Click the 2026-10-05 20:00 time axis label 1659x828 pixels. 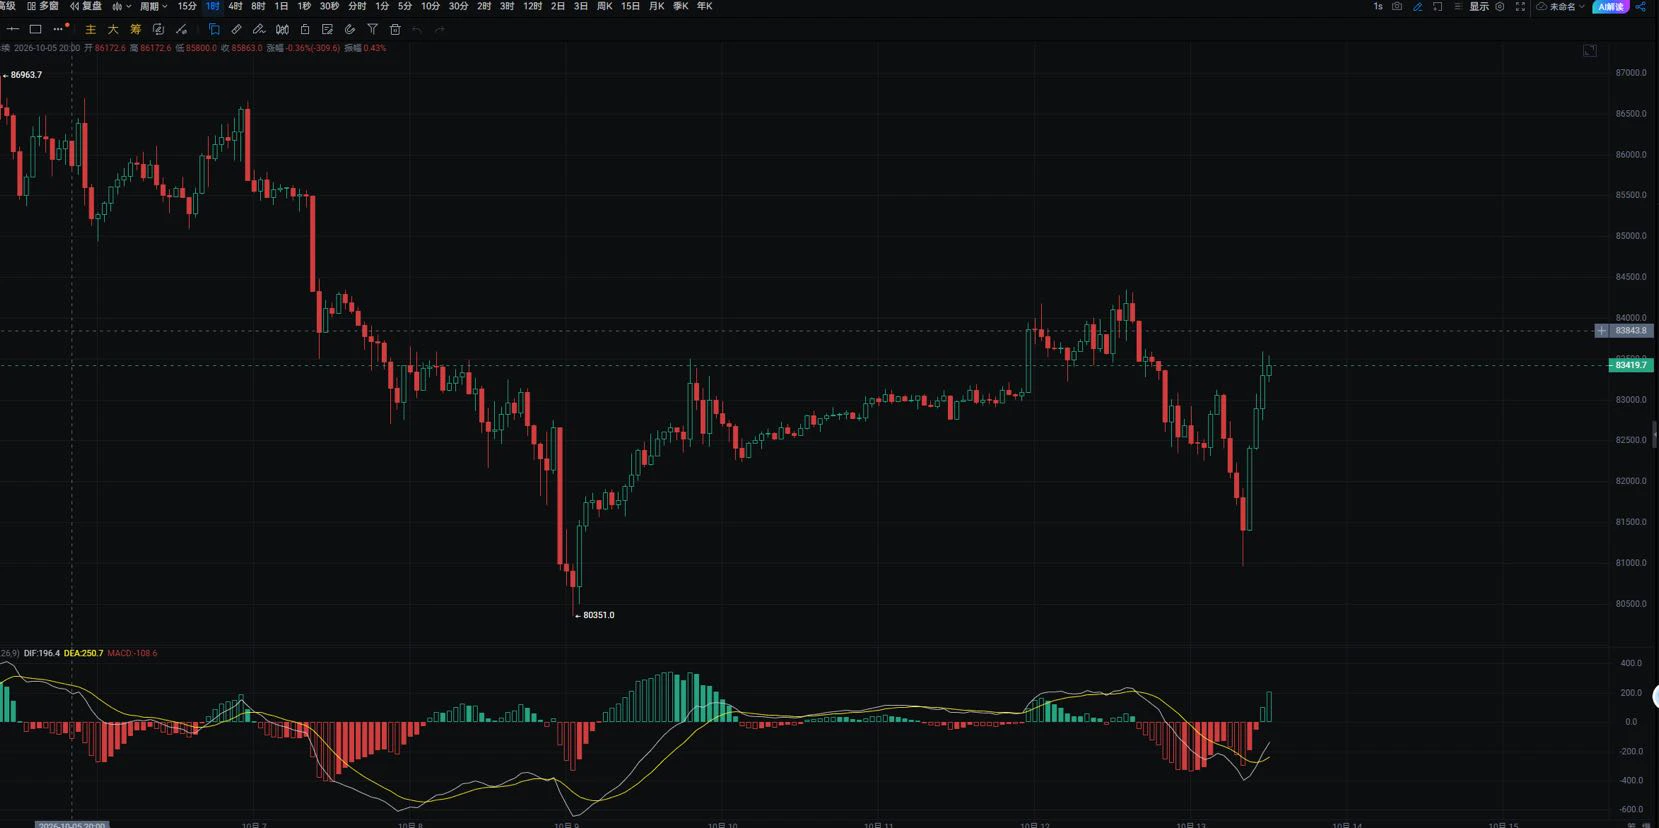[x=71, y=824]
